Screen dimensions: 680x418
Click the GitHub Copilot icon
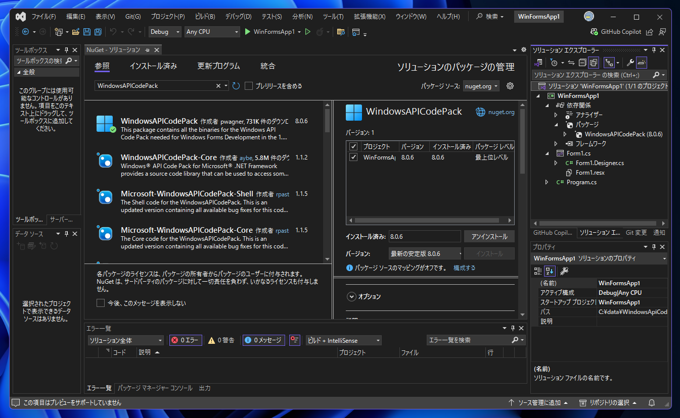(x=594, y=32)
